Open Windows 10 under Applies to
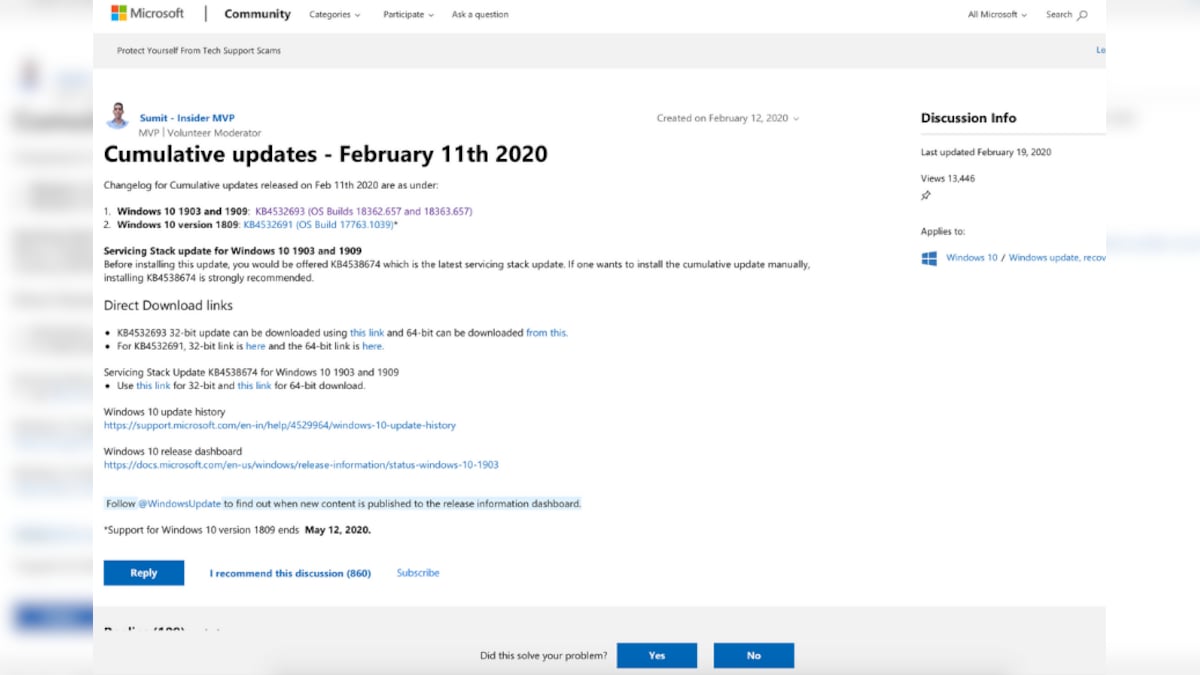Image resolution: width=1200 pixels, height=675 pixels. 970,257
